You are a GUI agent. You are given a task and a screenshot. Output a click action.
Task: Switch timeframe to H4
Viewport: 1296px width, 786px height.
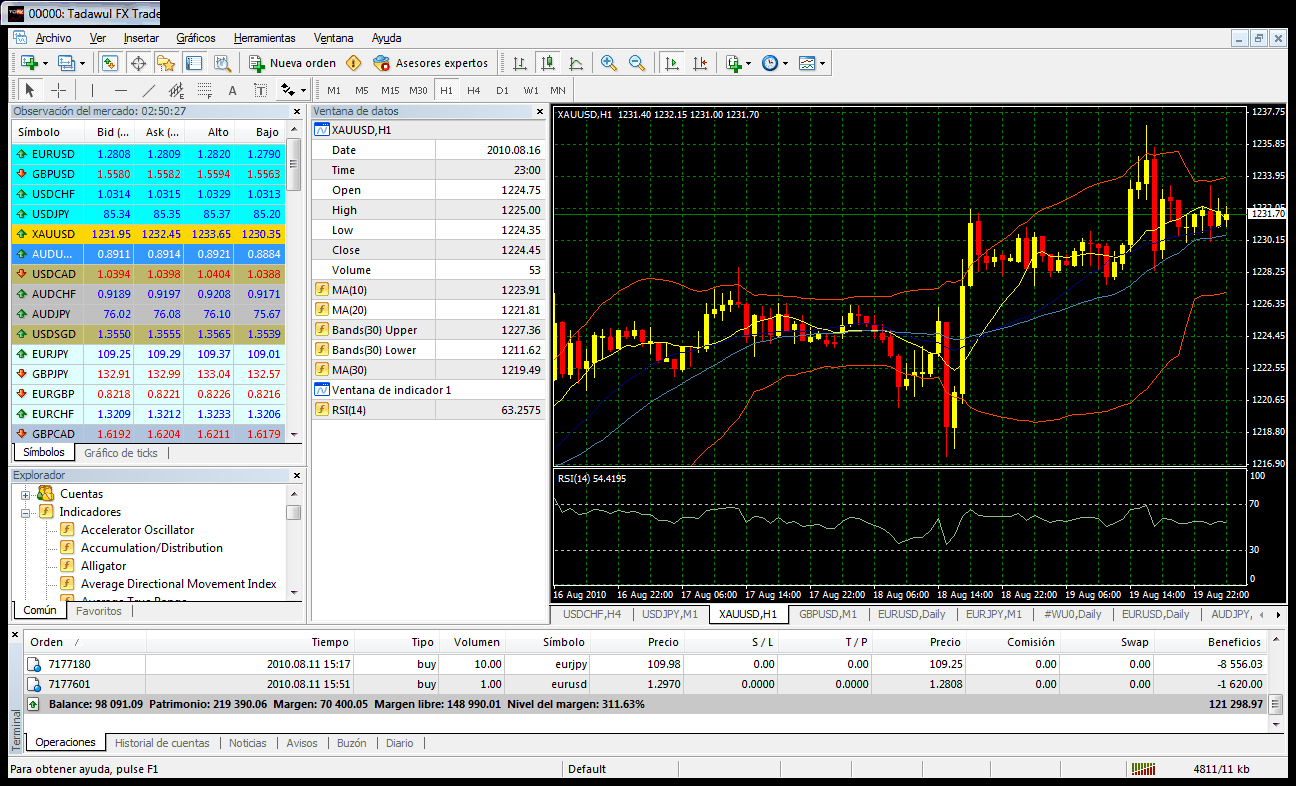point(474,90)
